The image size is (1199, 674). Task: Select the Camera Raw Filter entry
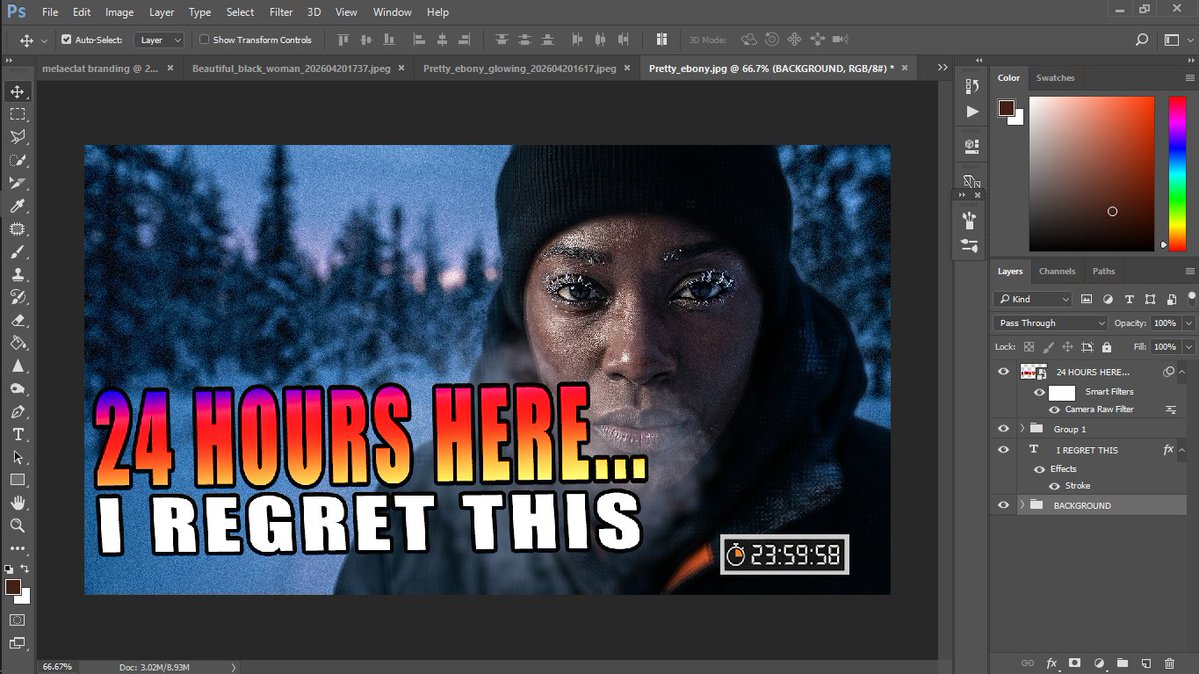pyautogui.click(x=1099, y=410)
